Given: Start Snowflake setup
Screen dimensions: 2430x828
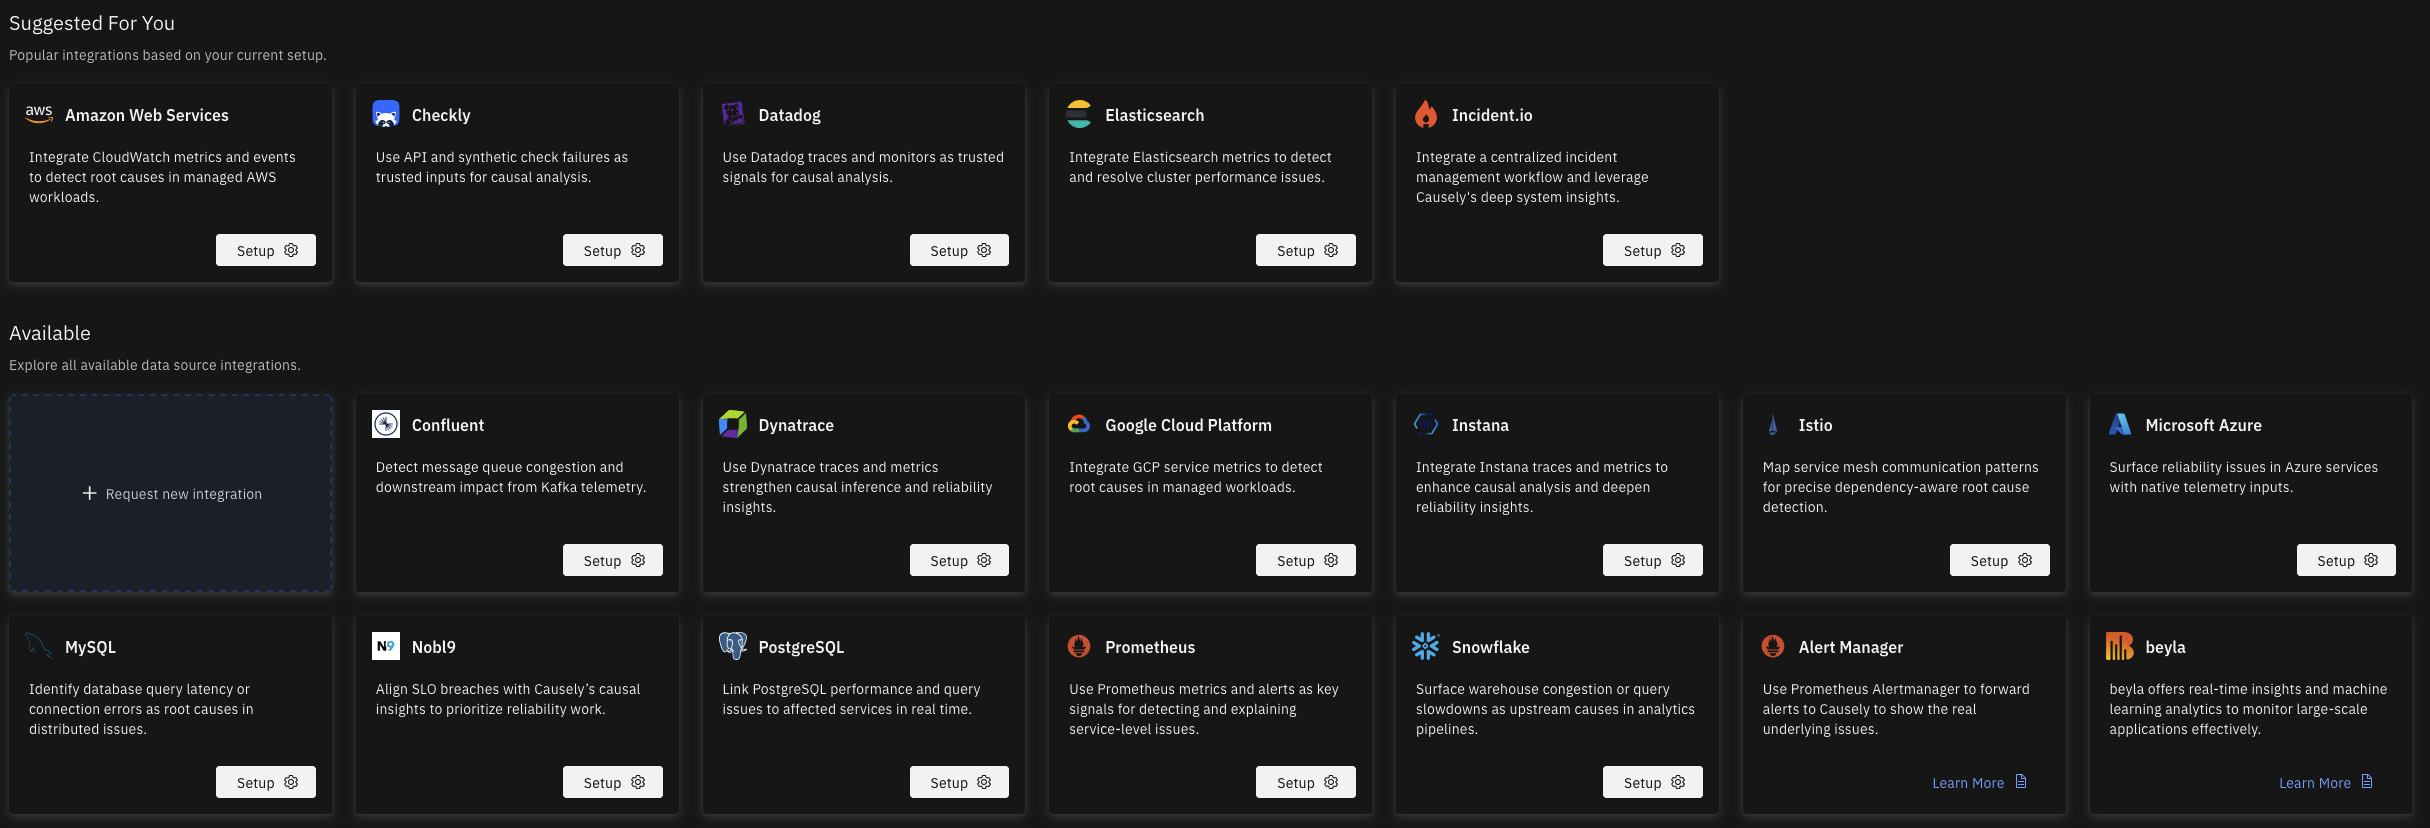Looking at the screenshot, I should click(x=1653, y=782).
